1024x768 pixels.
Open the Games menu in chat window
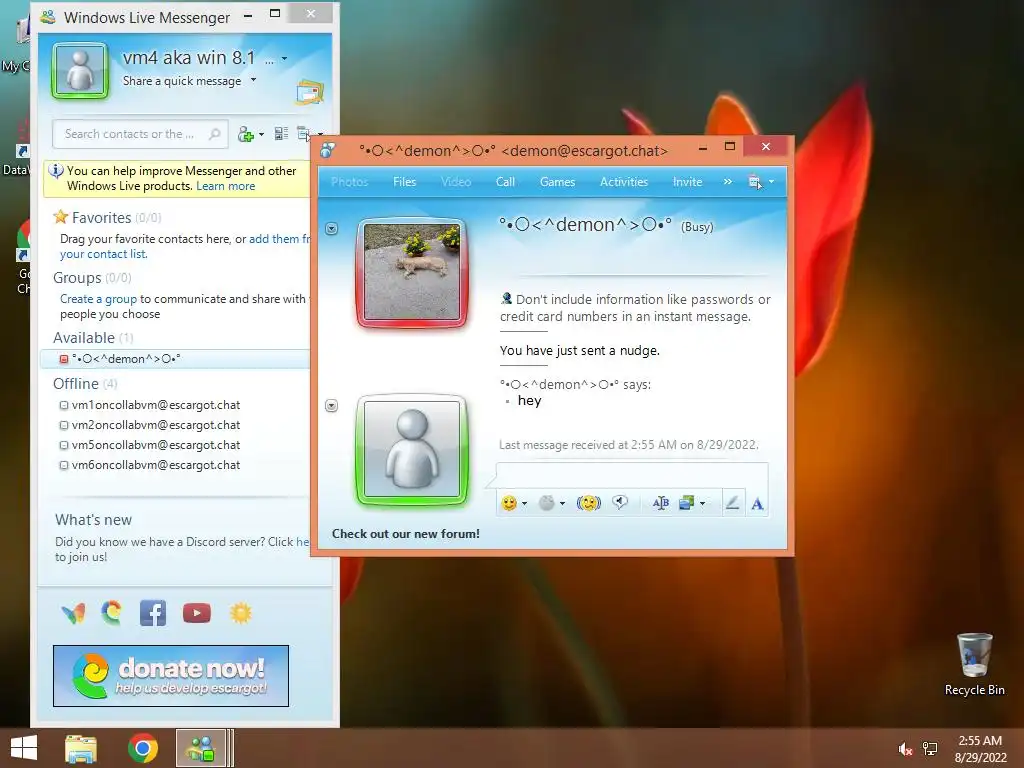click(x=557, y=182)
